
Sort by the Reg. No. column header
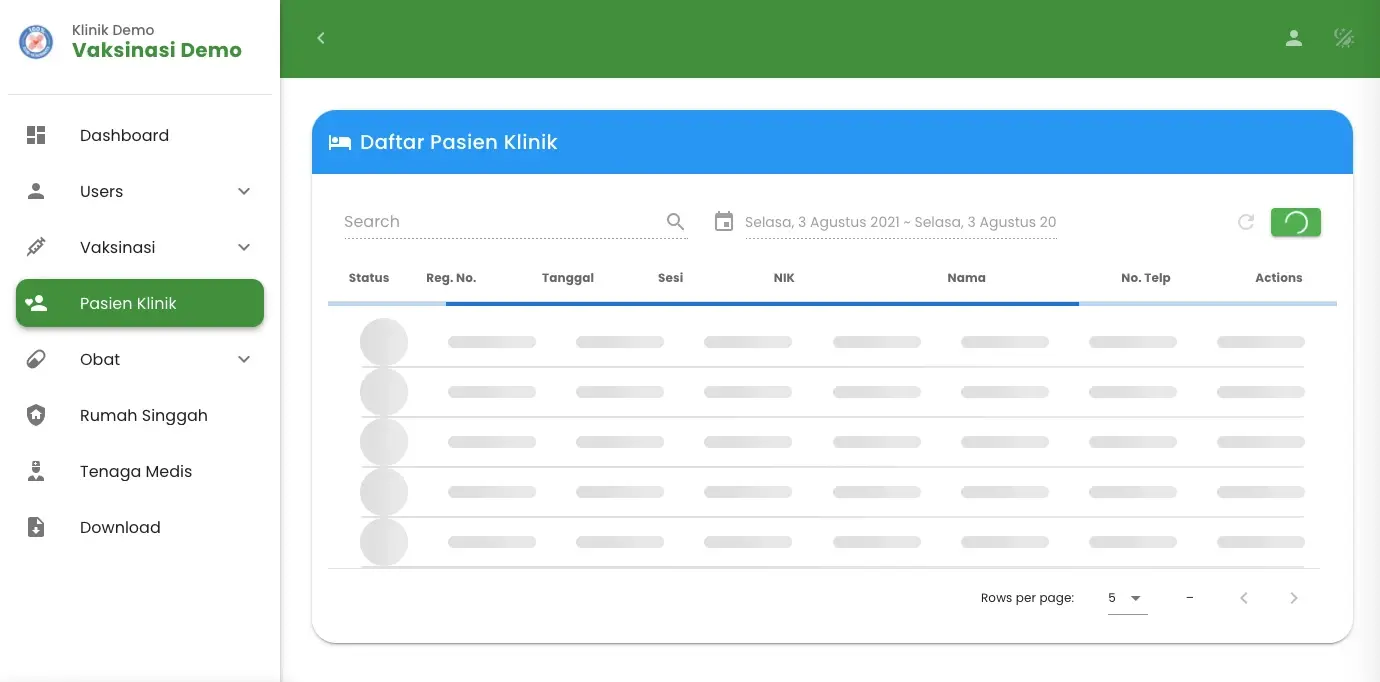click(451, 278)
